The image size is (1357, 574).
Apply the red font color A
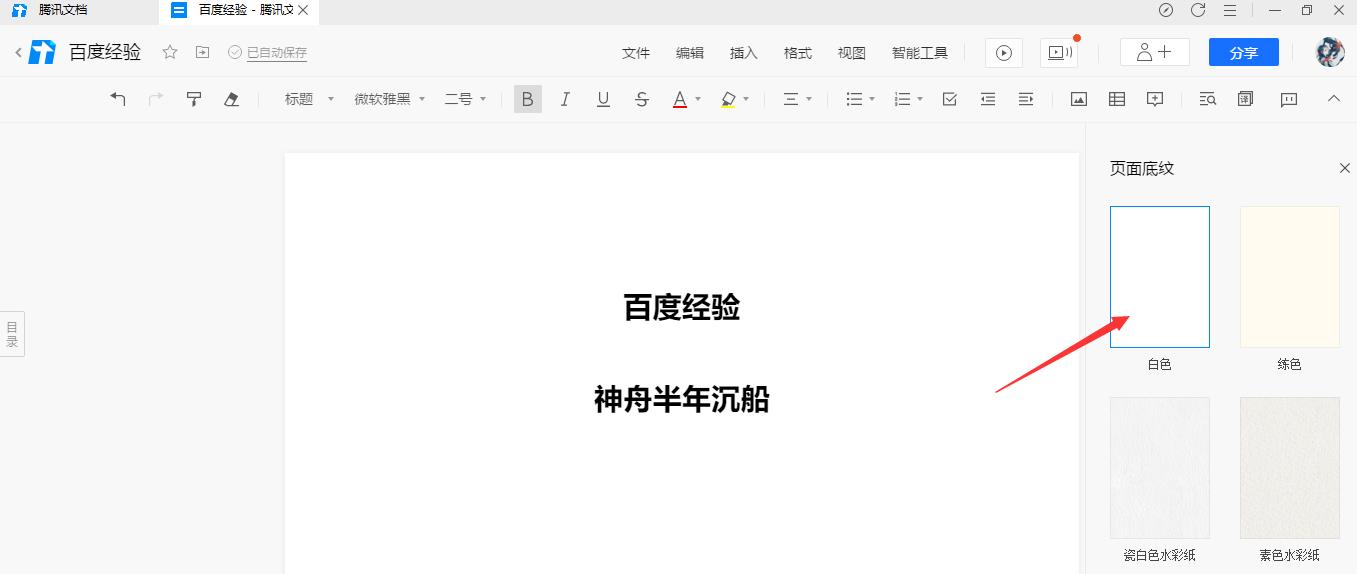[x=680, y=99]
